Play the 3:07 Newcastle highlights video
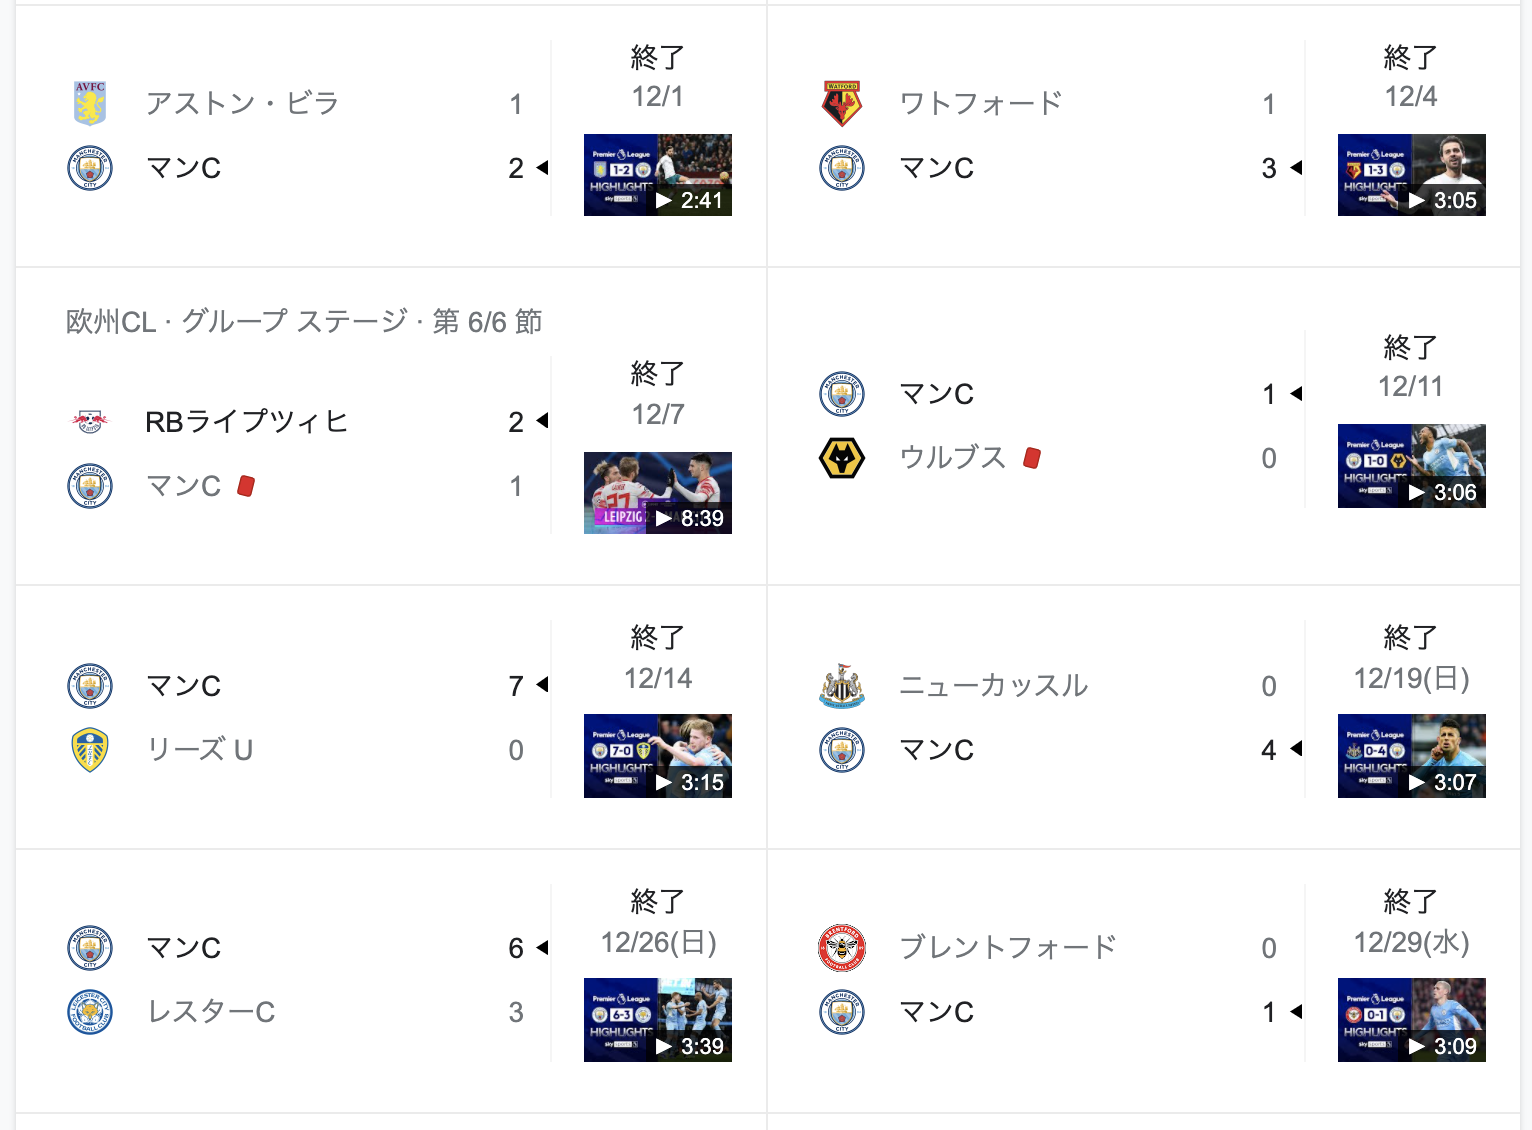The width and height of the screenshot is (1532, 1130). pyautogui.click(x=1411, y=756)
